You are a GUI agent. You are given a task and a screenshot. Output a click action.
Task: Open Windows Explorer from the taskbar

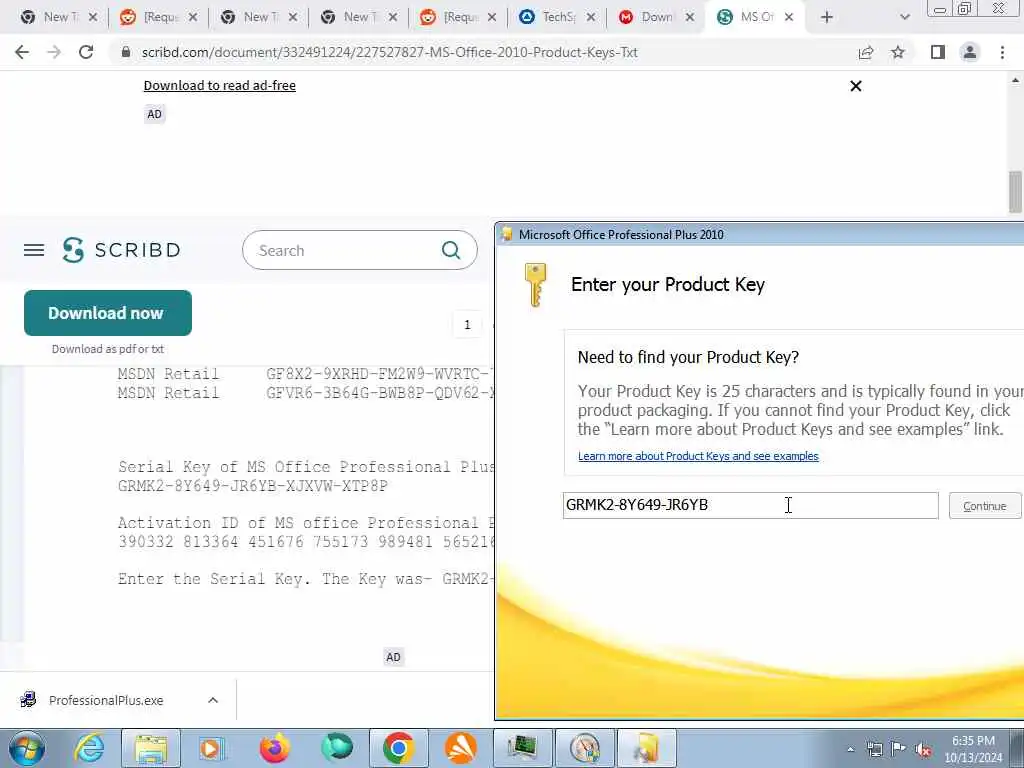(152, 748)
